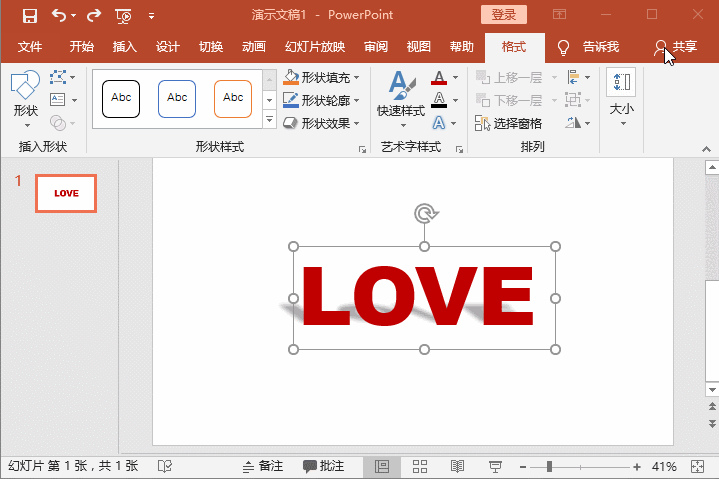Toggle the 备注 notes pane
Screen dimensions: 719x479
263,467
